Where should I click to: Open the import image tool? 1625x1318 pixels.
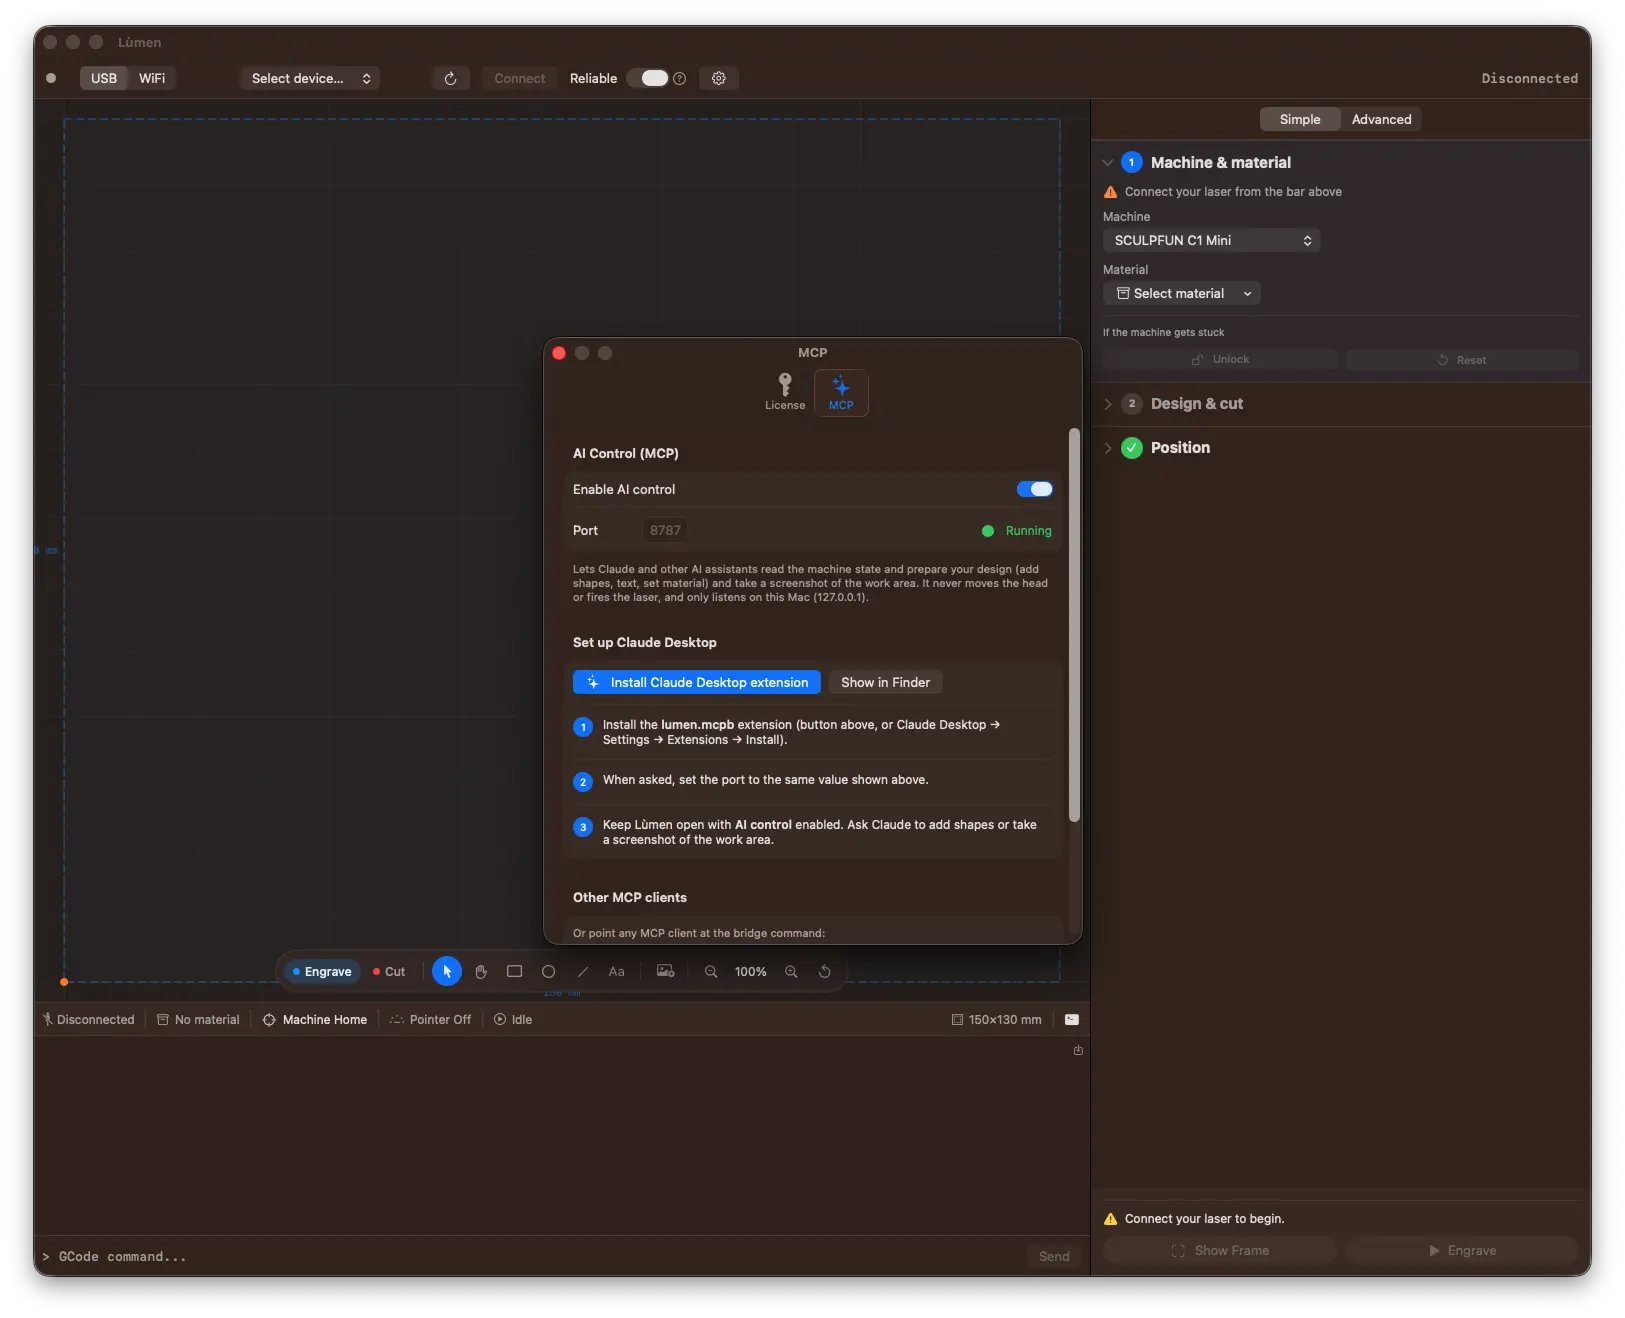[x=665, y=971]
